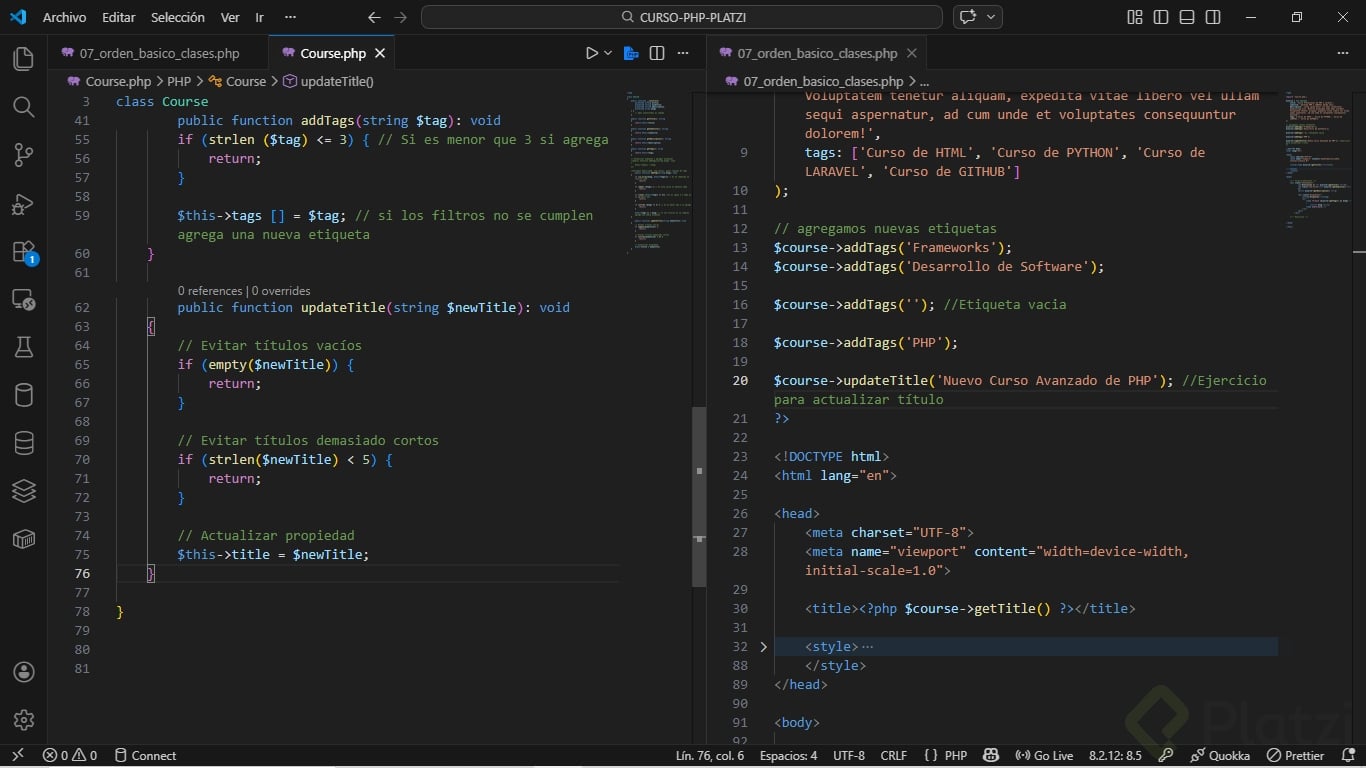Open the Run and Debug view
This screenshot has width=1366, height=768.
tap(23, 204)
